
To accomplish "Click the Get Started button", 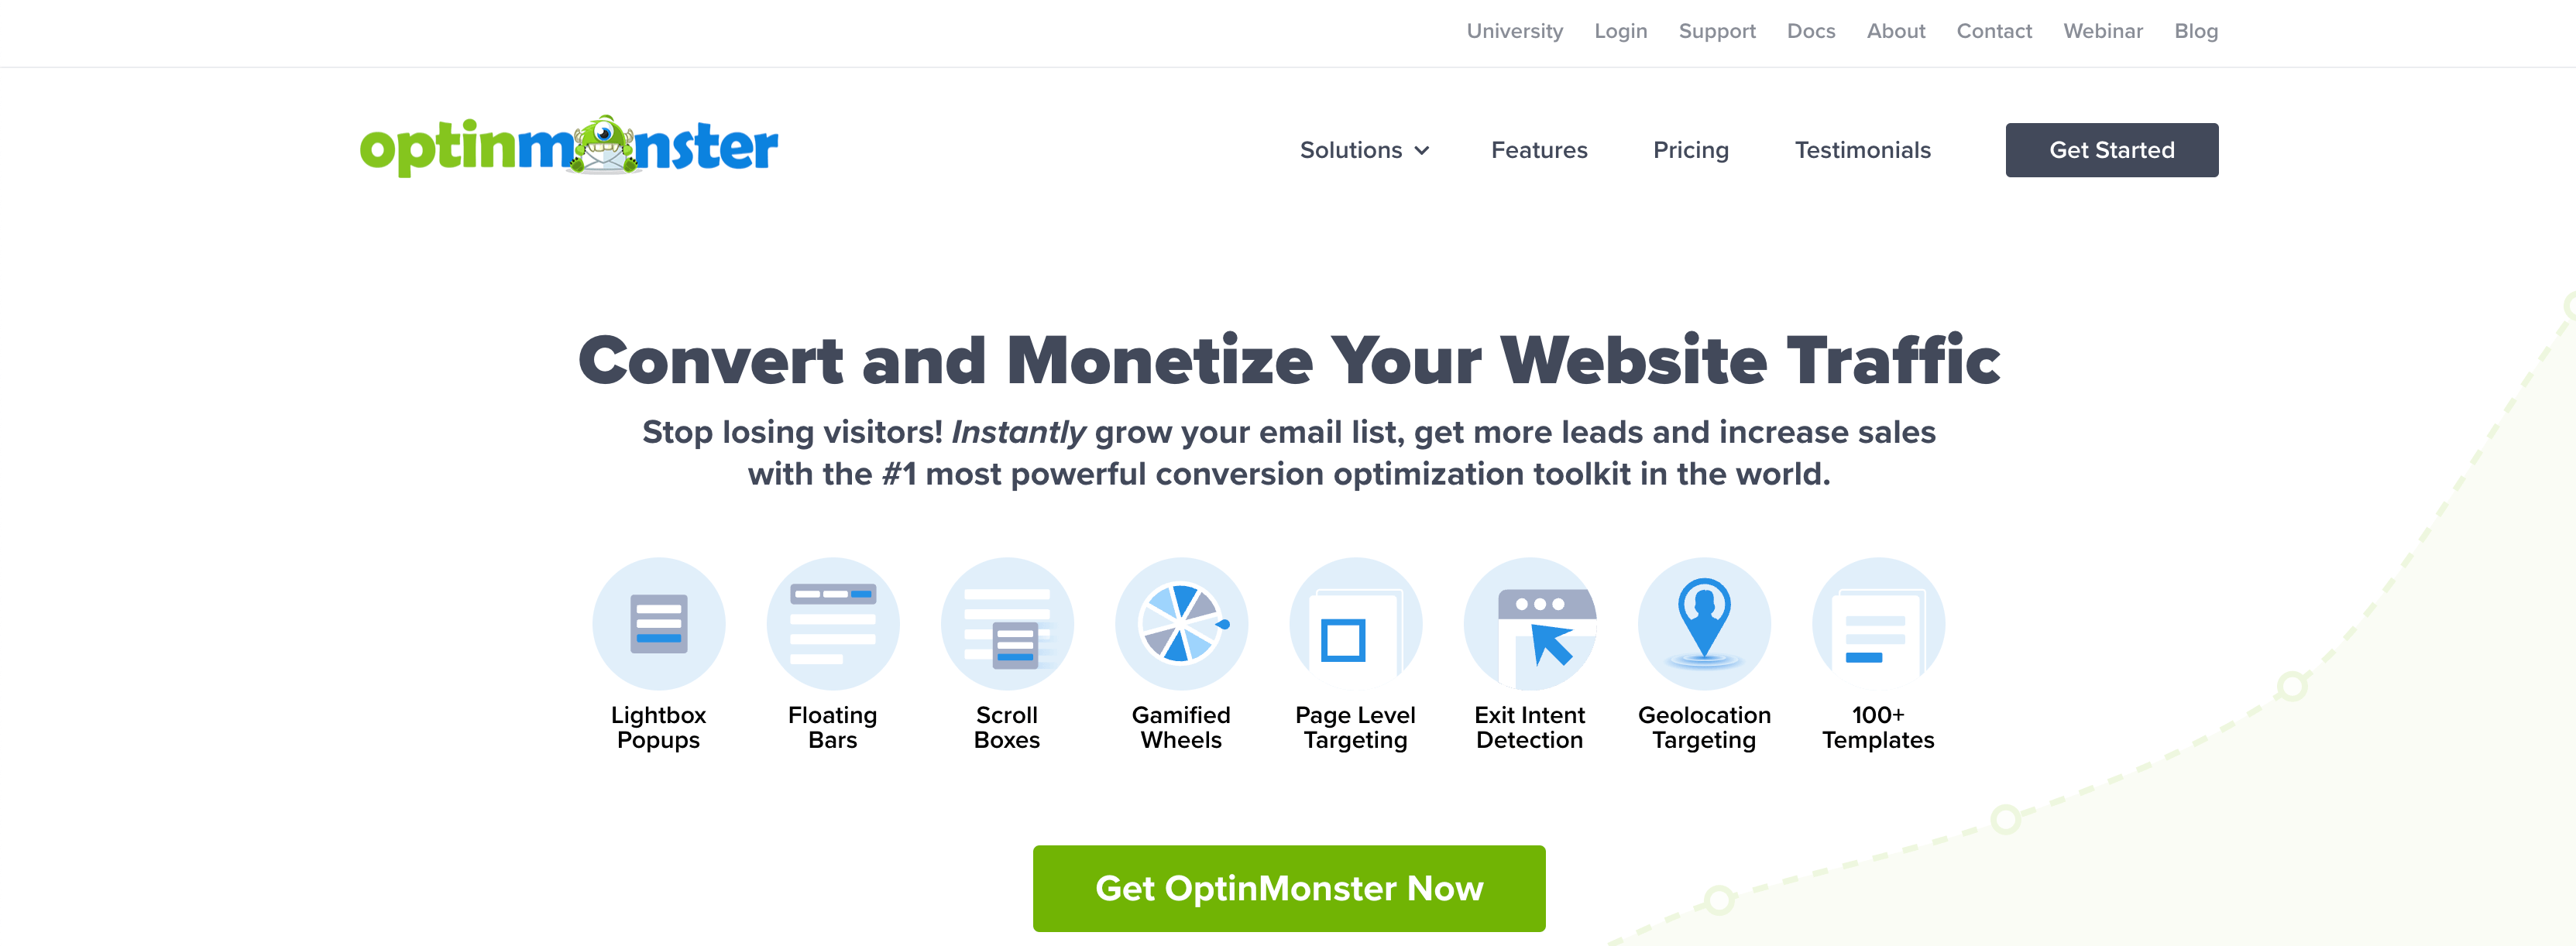I will point(2111,149).
